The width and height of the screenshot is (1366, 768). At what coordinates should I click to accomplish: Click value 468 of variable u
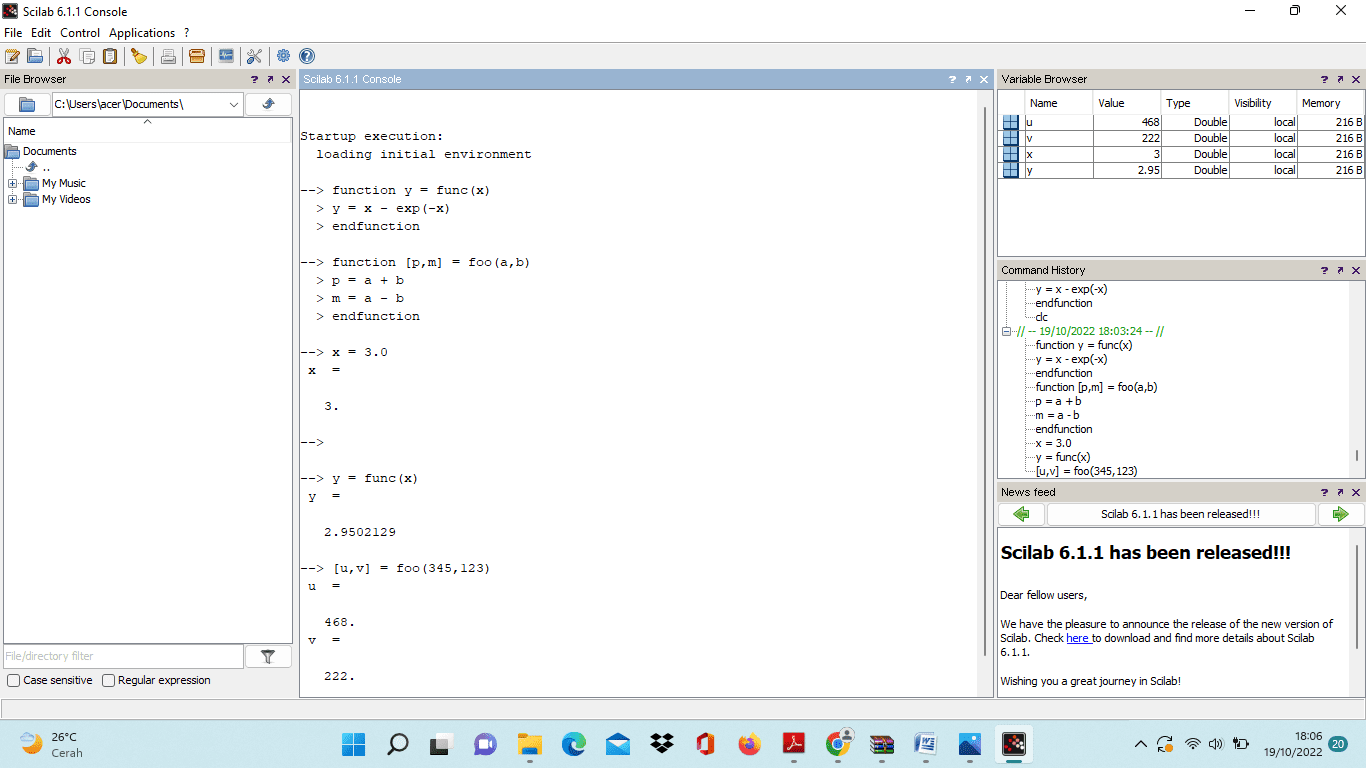pyautogui.click(x=1127, y=122)
